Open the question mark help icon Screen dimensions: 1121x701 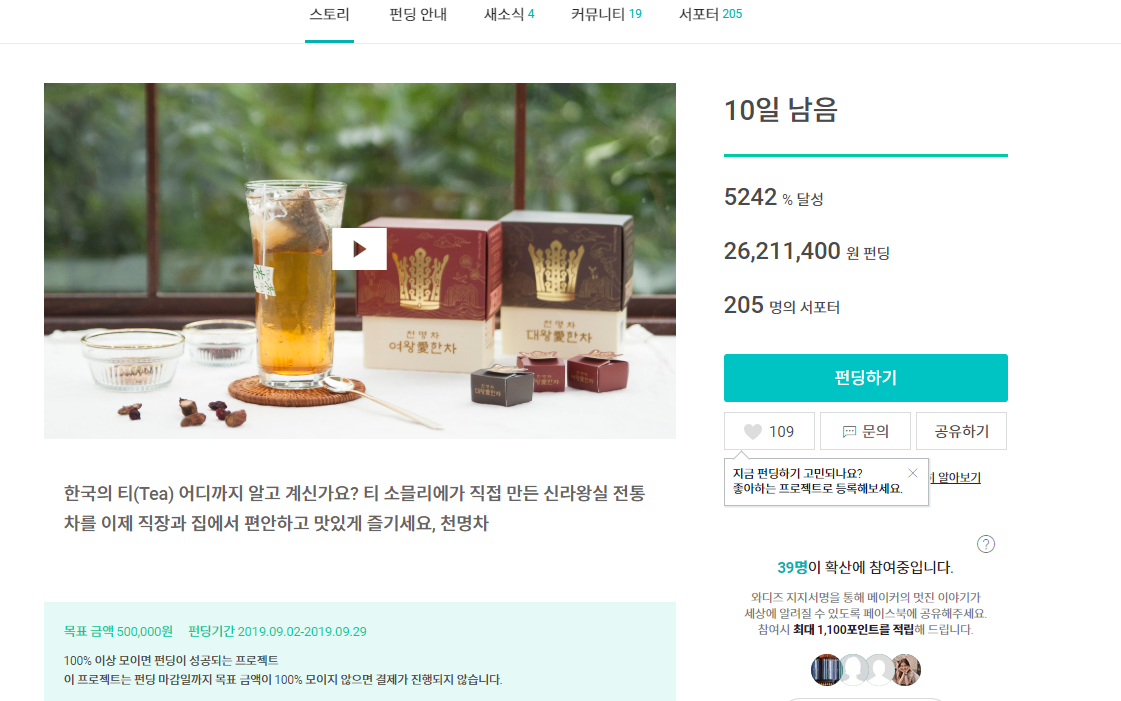(985, 544)
